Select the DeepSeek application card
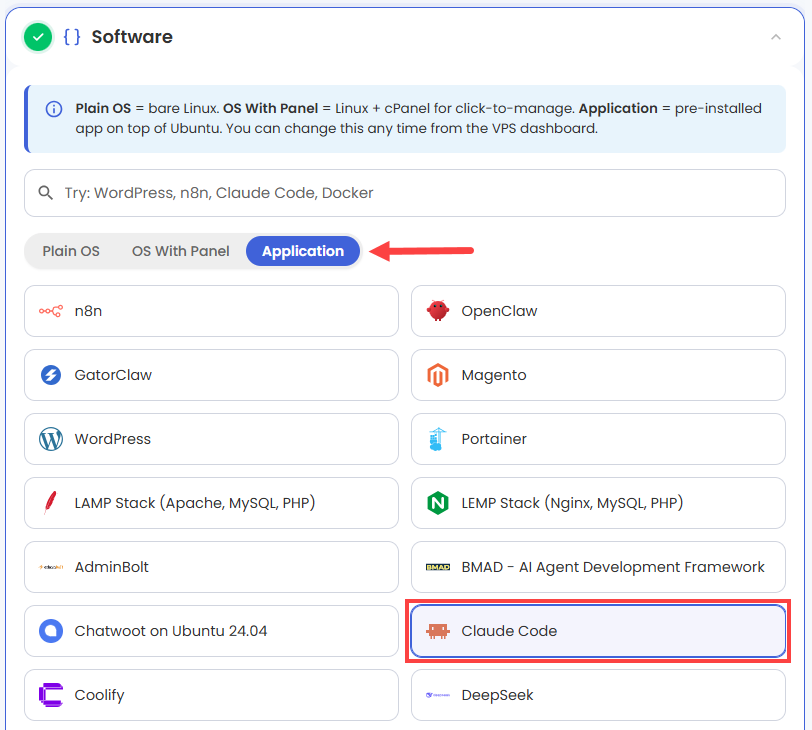The height and width of the screenshot is (730, 812). [598, 695]
